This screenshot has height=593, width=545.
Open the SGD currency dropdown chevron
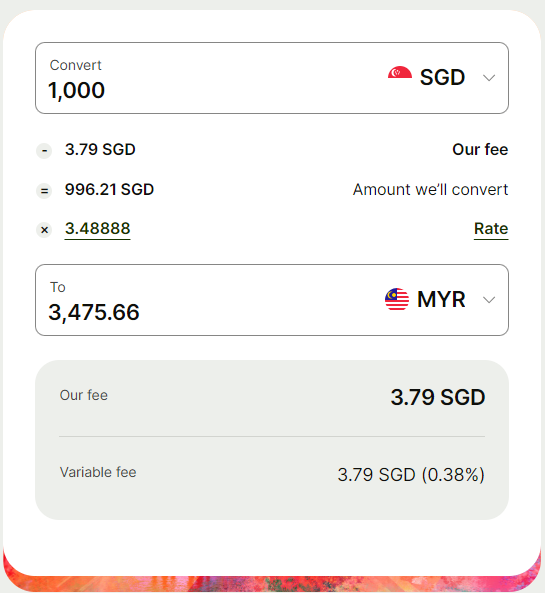489,78
